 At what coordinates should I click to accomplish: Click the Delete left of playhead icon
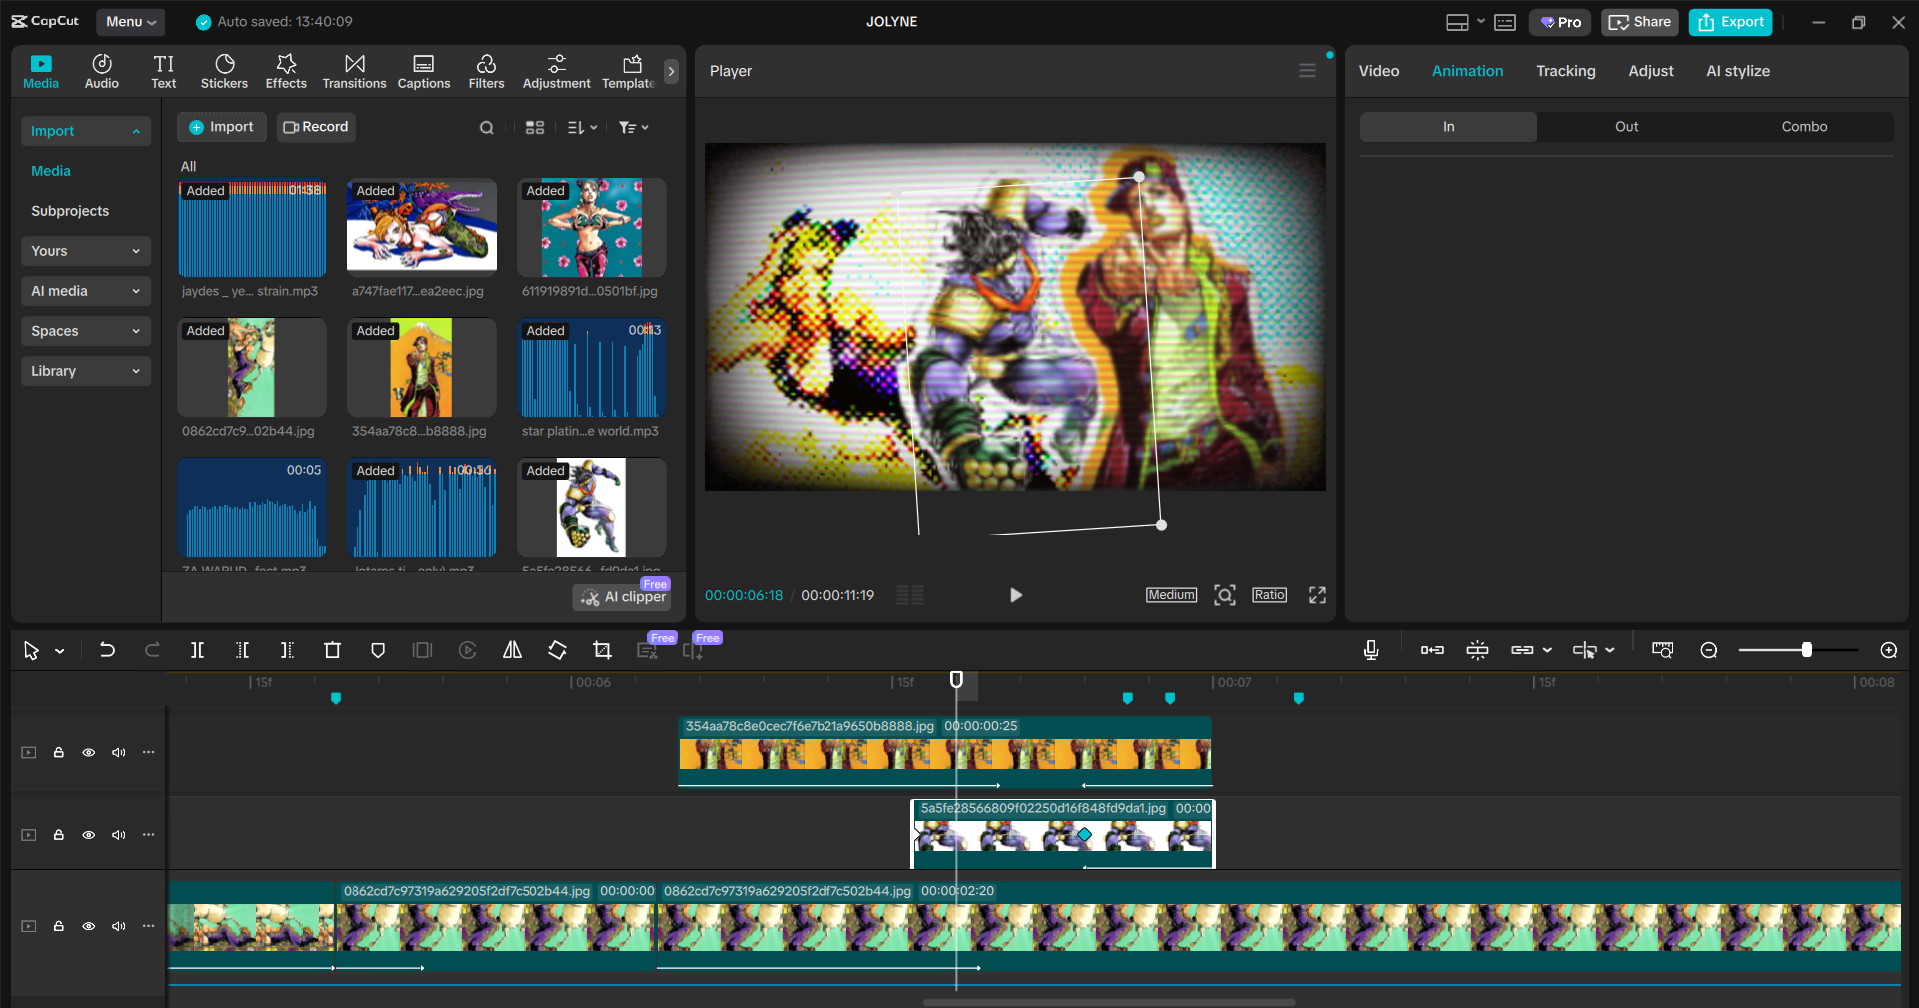[242, 650]
